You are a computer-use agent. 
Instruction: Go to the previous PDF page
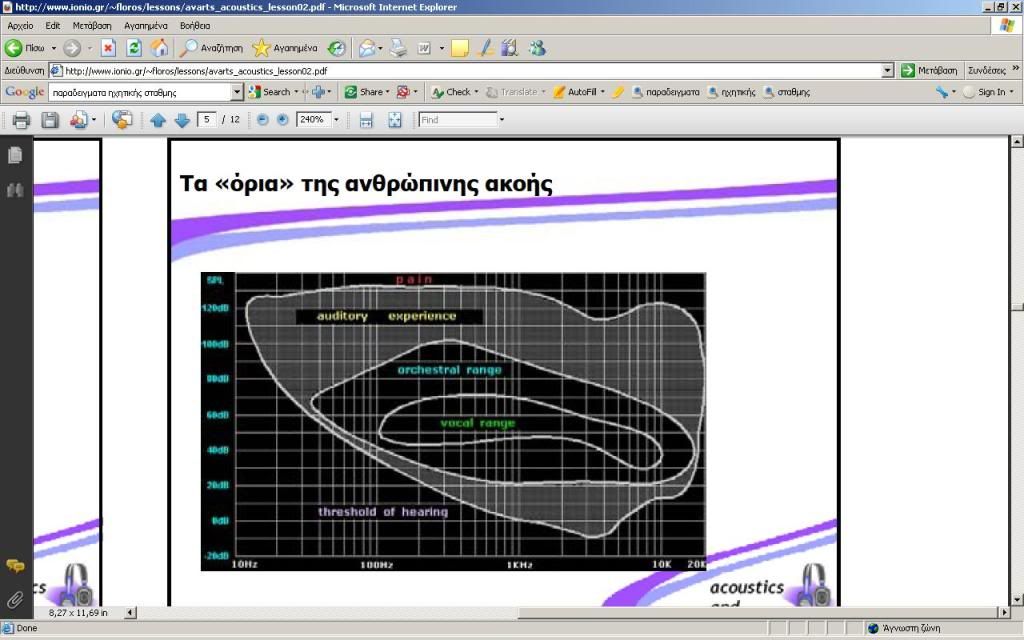158,120
